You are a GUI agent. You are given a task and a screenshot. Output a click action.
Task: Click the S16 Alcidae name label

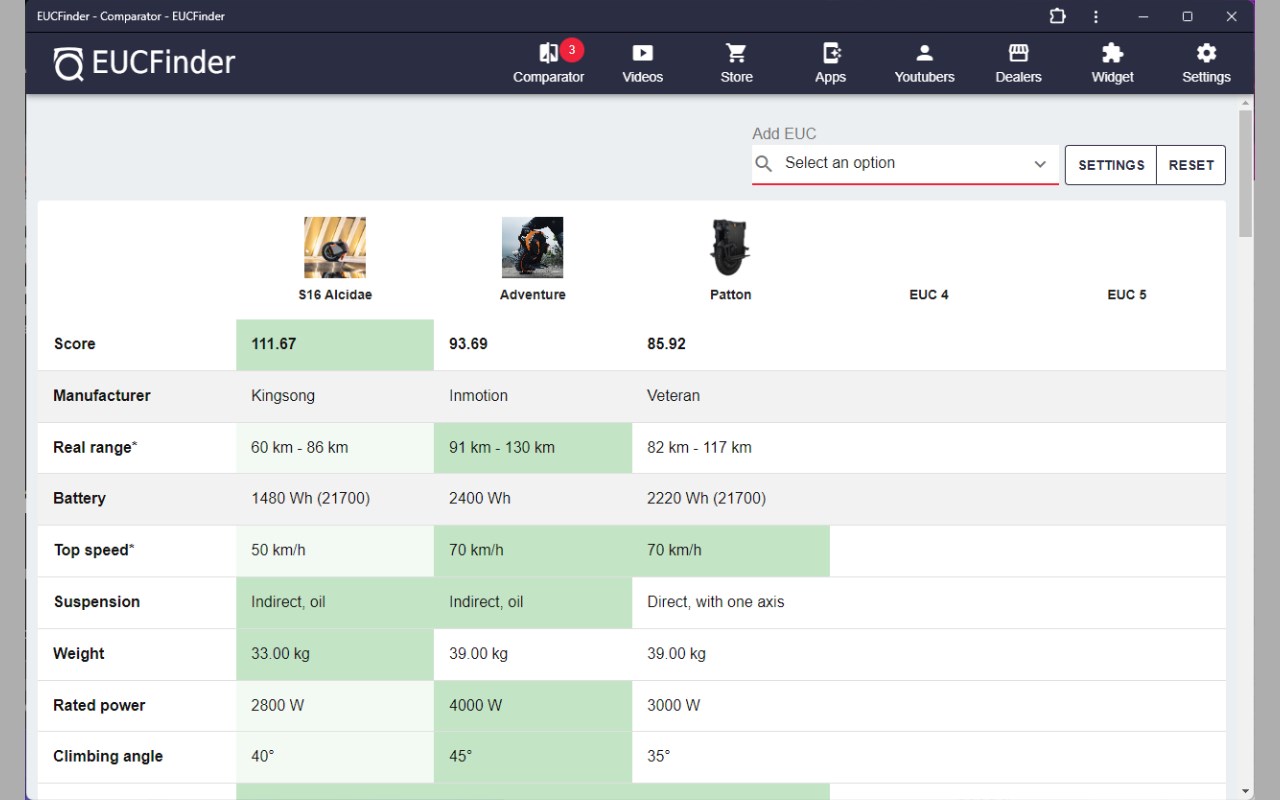coord(335,295)
